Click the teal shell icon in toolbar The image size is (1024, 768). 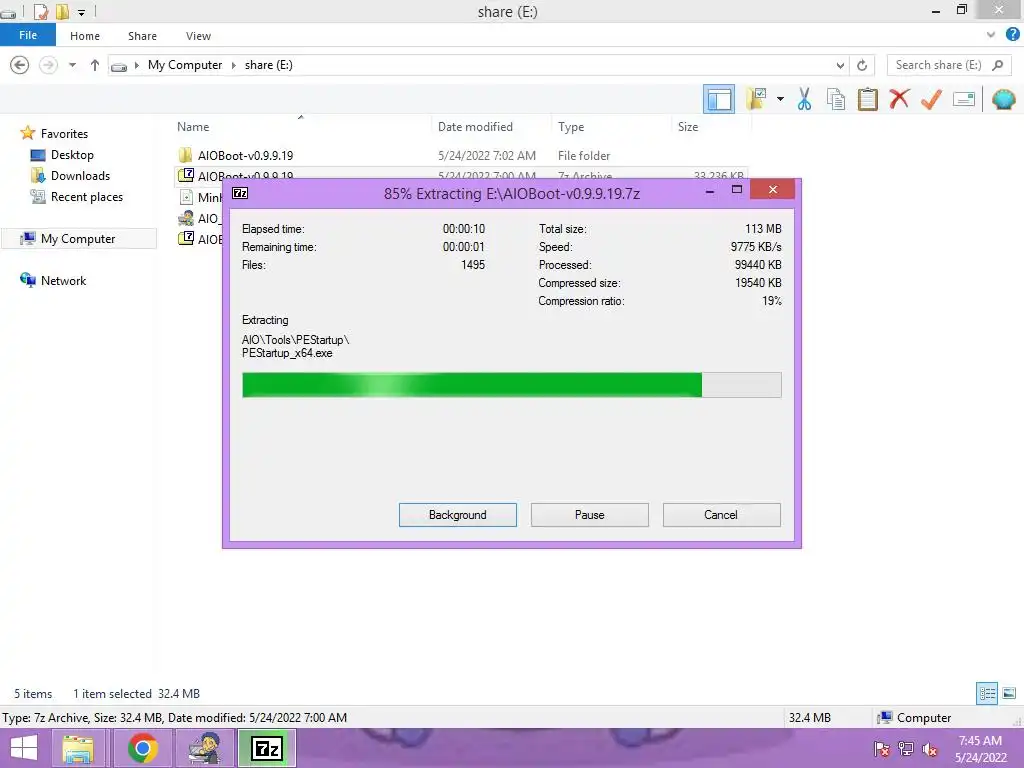point(1003,99)
